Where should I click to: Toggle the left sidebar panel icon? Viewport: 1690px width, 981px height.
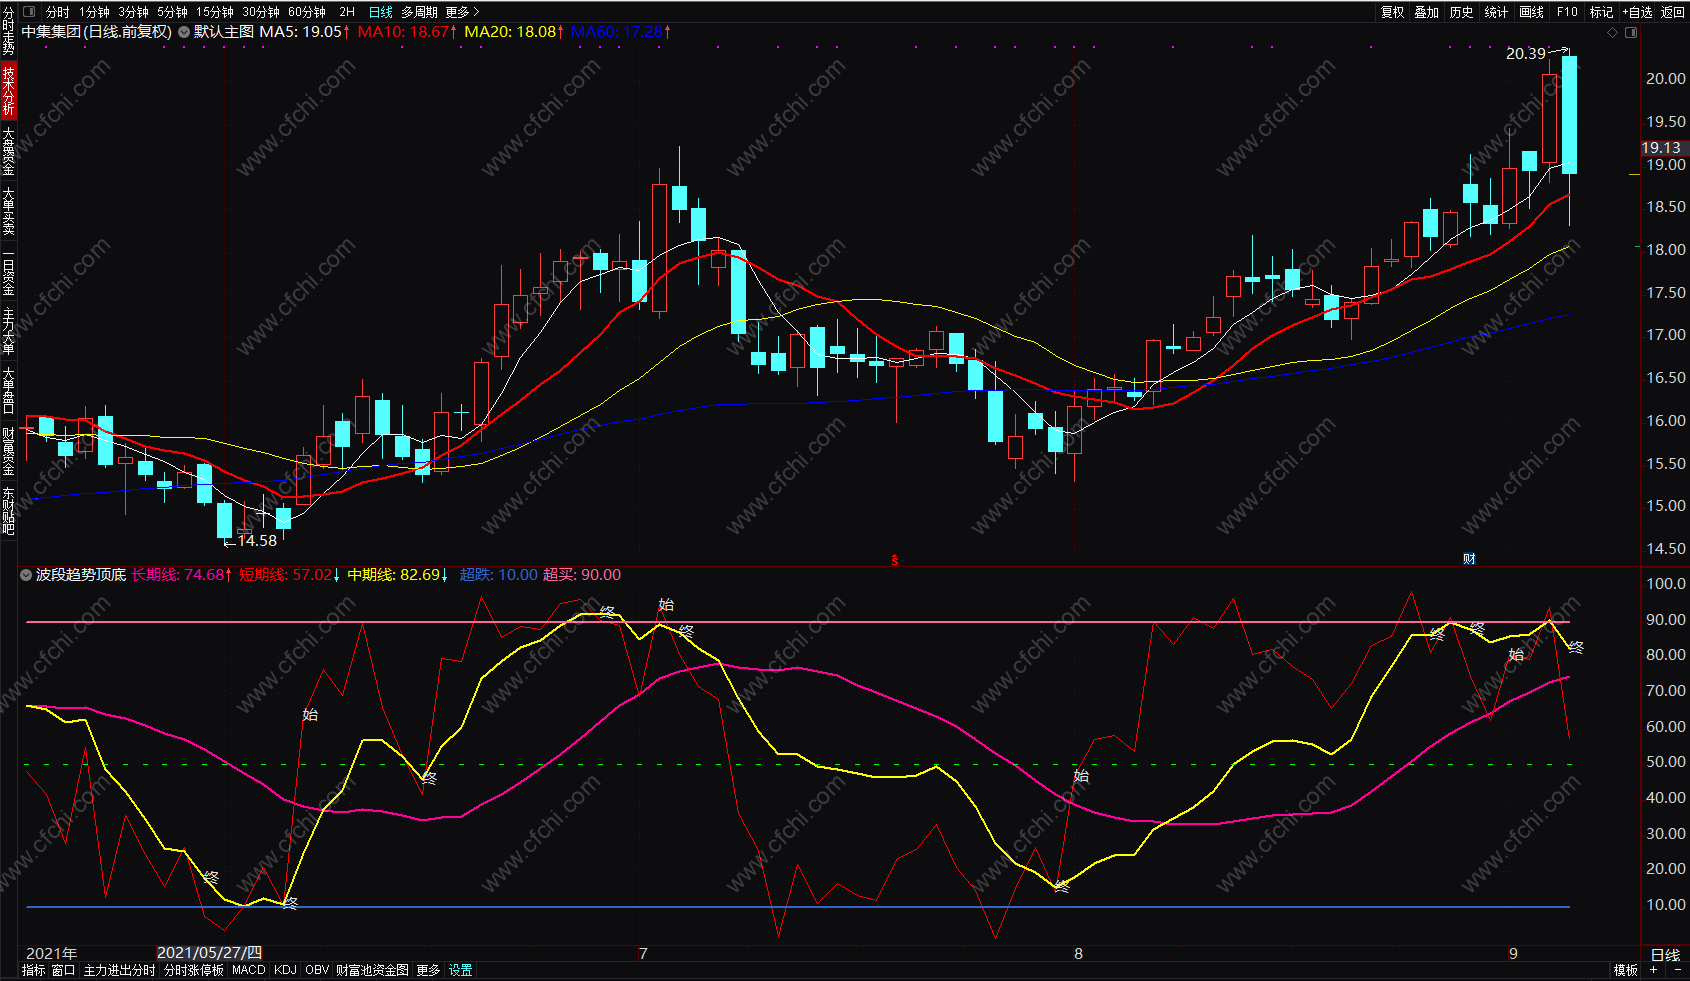(28, 12)
